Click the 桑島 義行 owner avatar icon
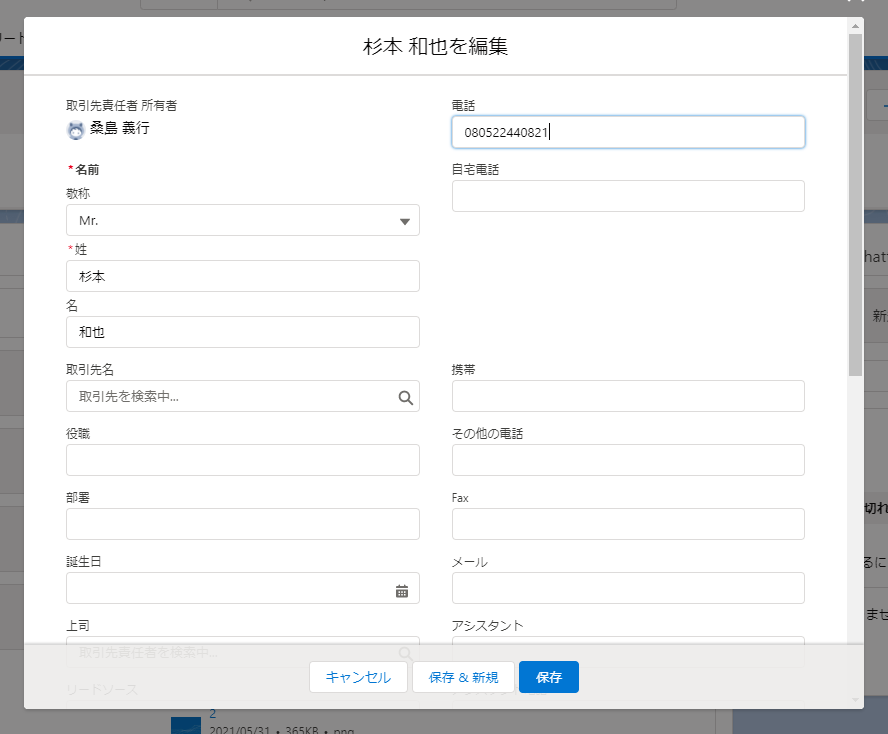 tap(75, 129)
